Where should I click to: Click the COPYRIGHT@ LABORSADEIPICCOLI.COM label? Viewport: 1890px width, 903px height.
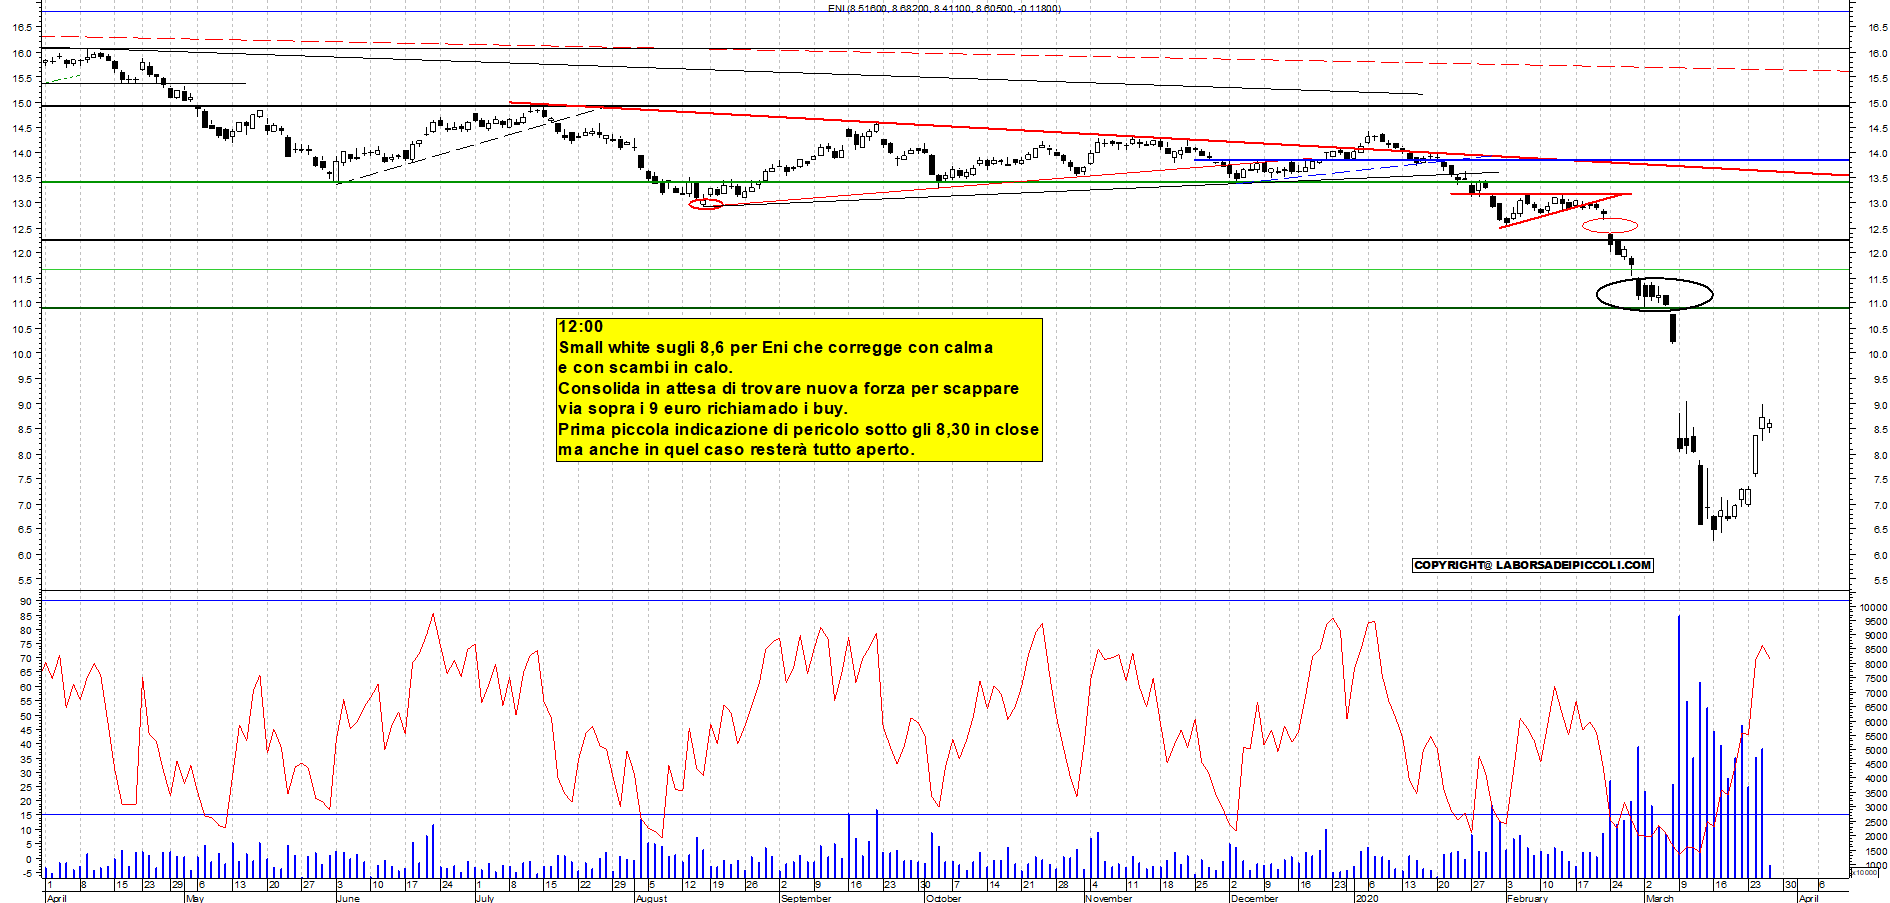1533,565
